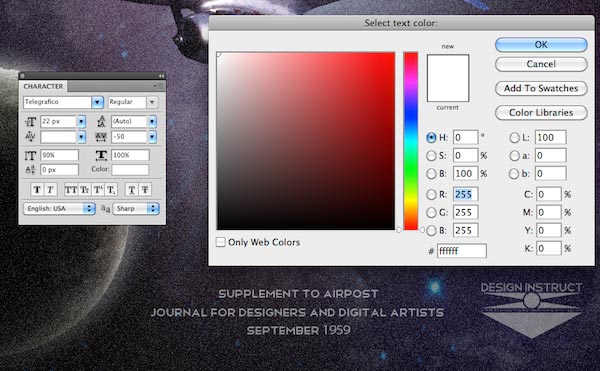Viewport: 600px width, 371px height.
Task: Open the Character panel flyout menu
Action: pyautogui.click(x=158, y=86)
